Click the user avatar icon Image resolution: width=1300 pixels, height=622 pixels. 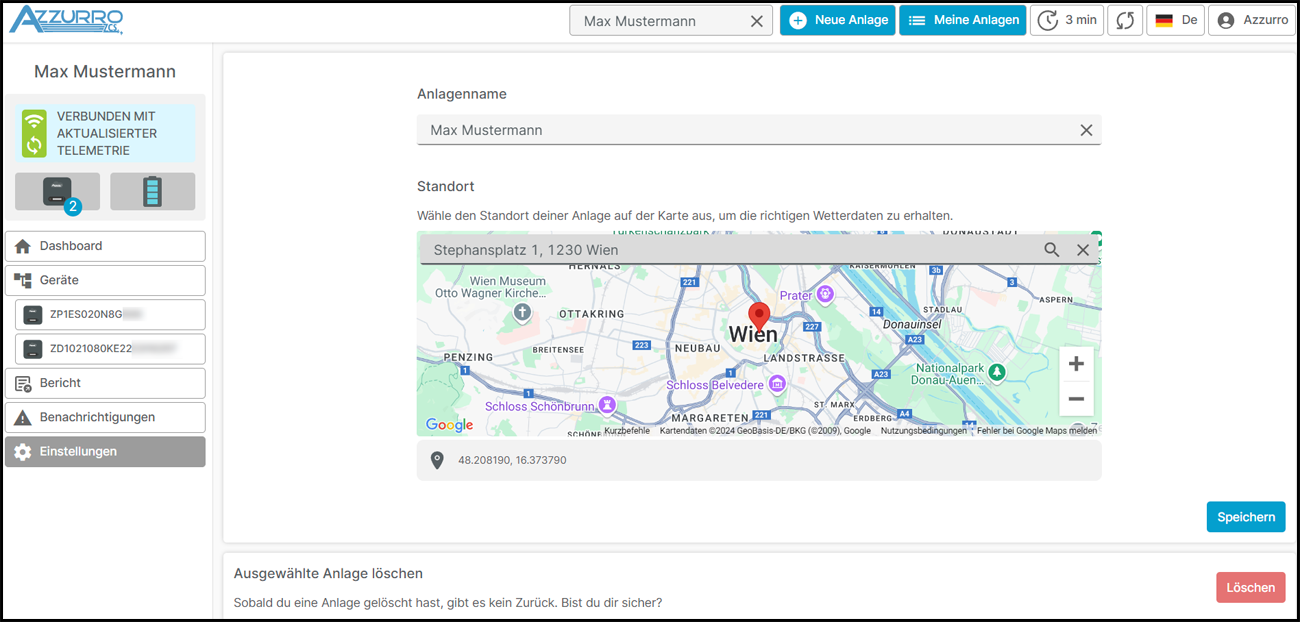tap(1226, 20)
